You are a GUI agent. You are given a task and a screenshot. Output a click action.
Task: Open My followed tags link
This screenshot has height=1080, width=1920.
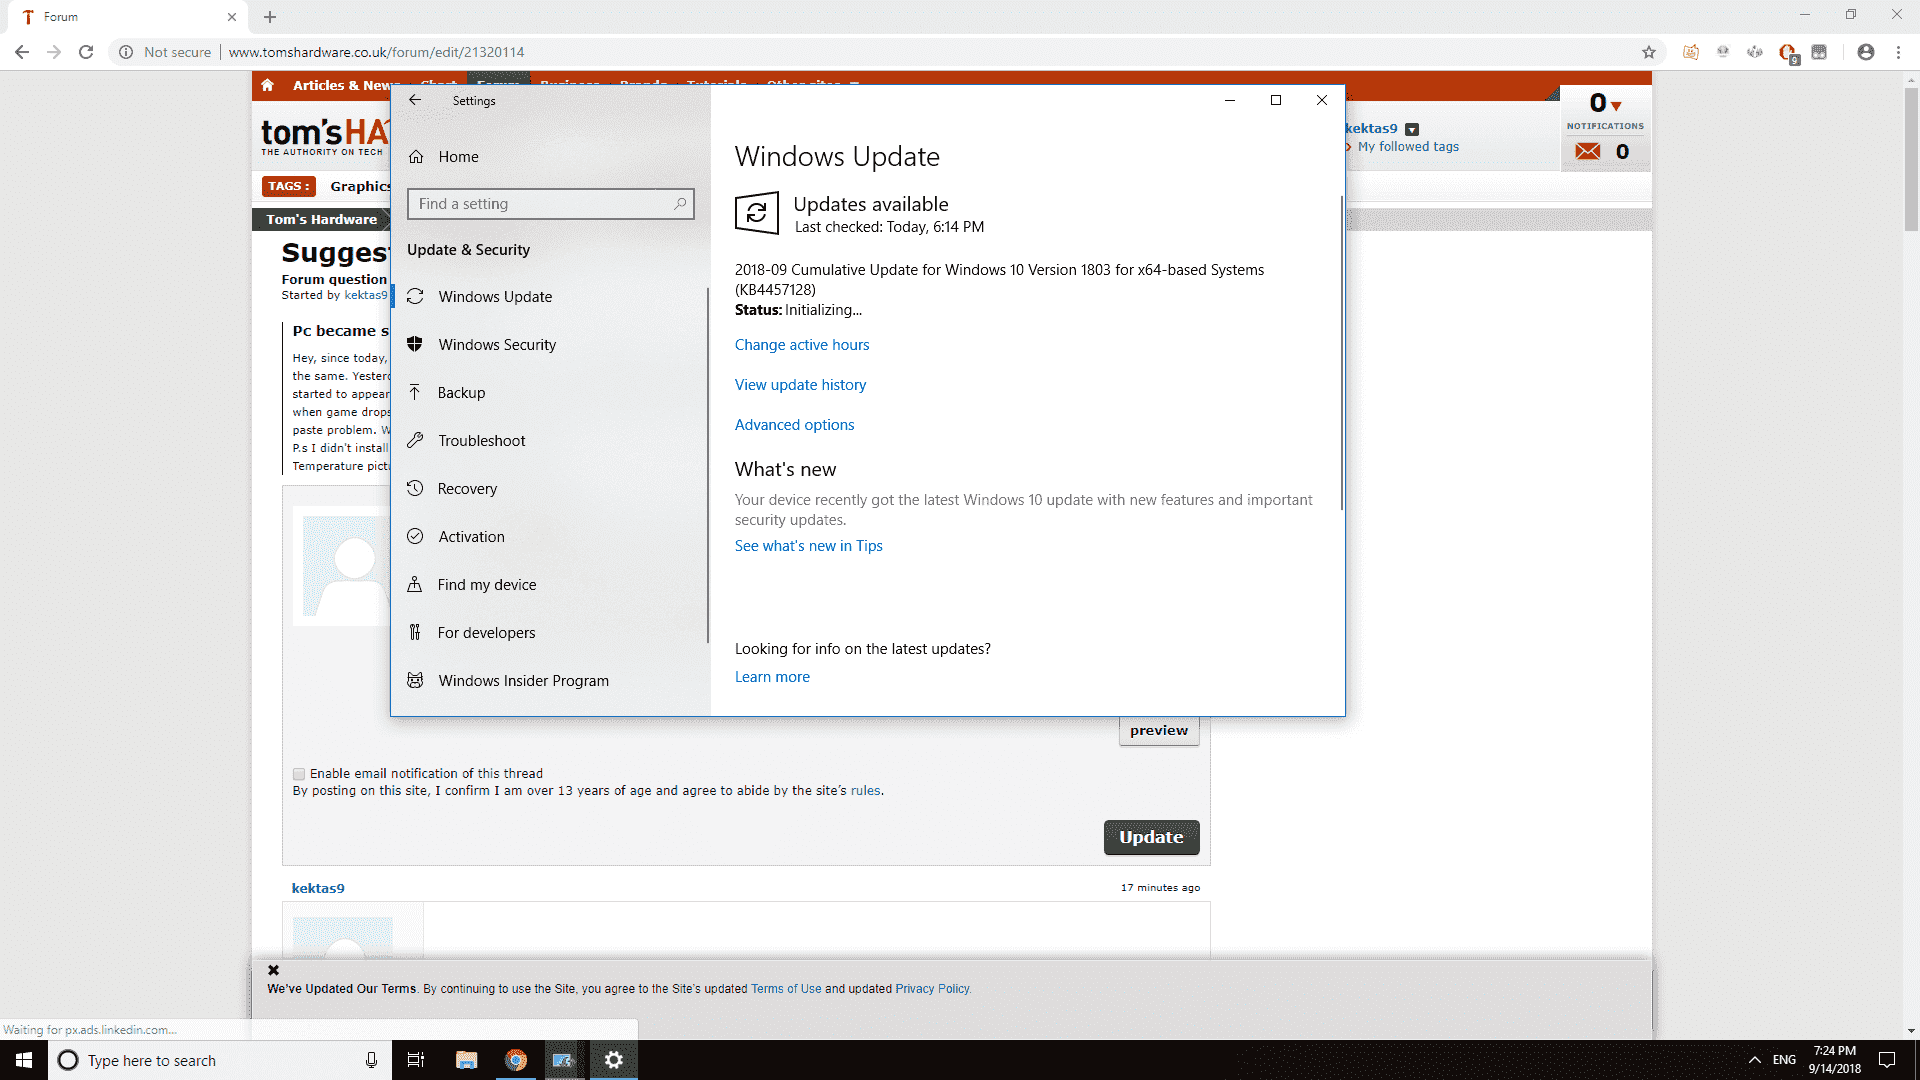[1408, 147]
